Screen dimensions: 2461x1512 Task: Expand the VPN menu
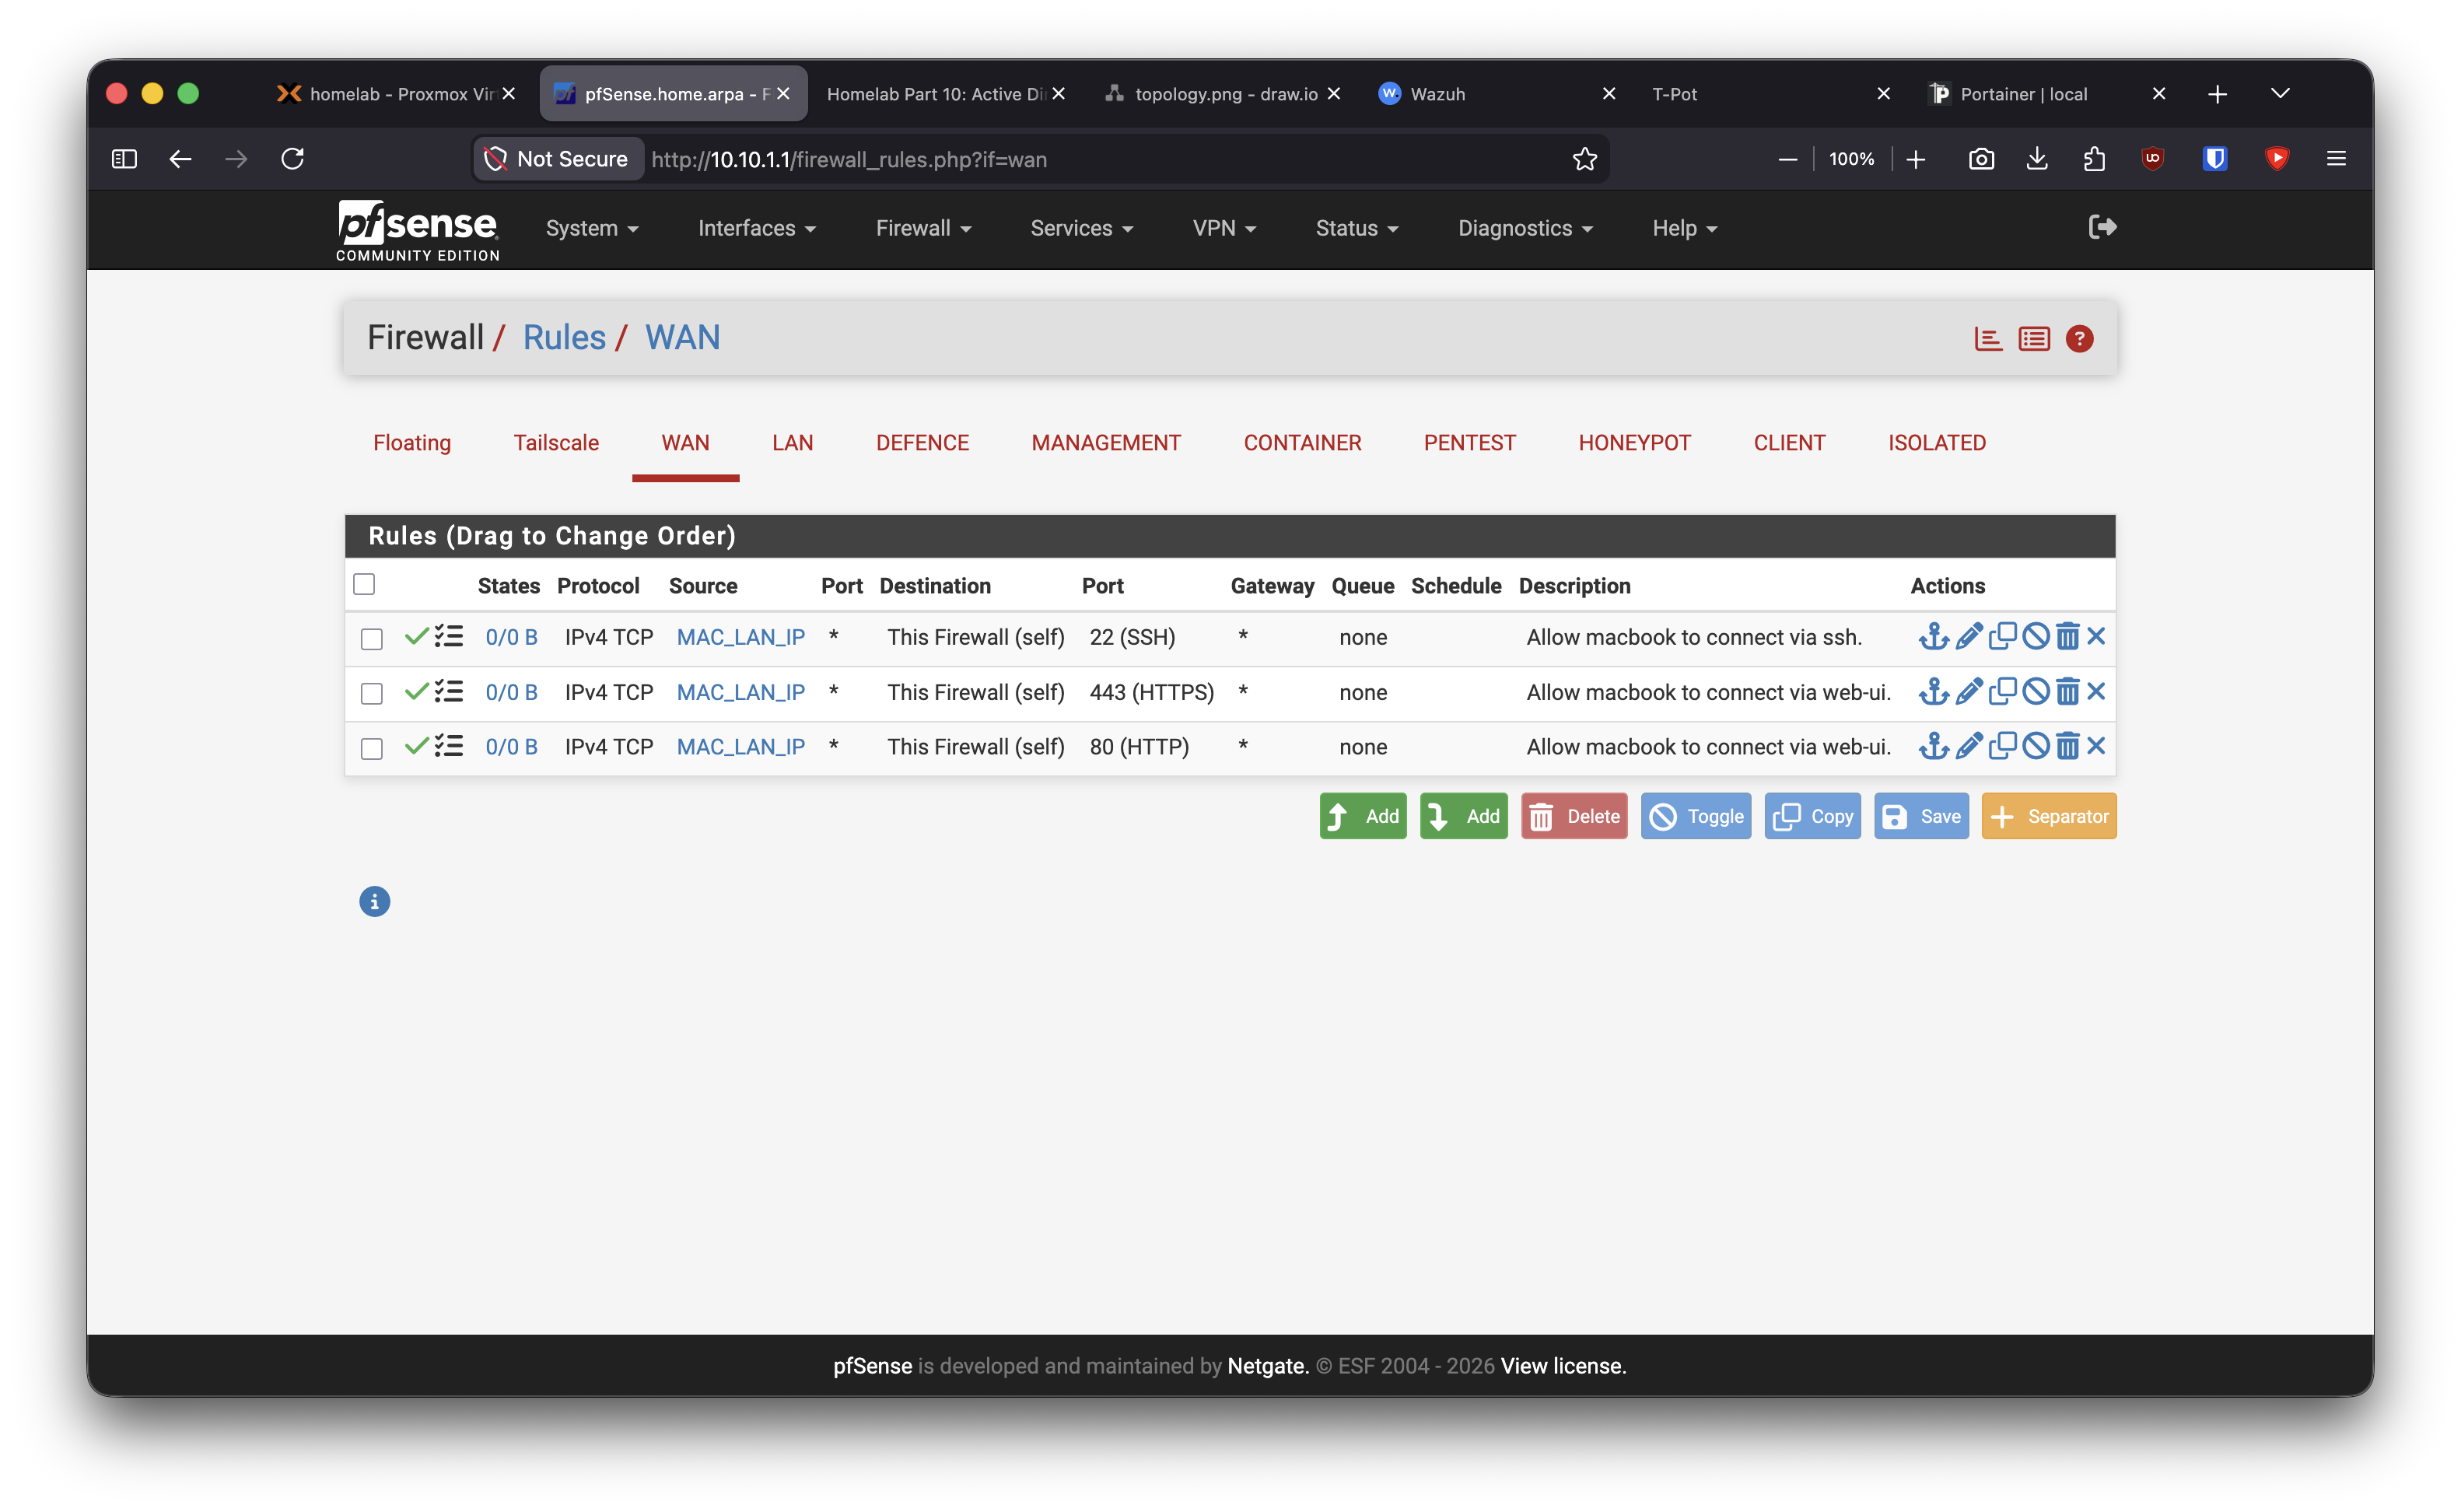1224,228
